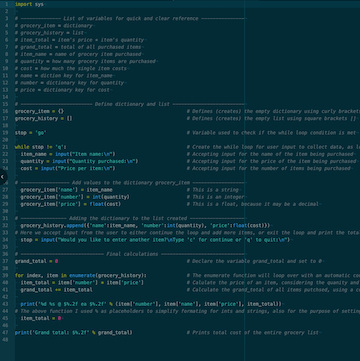360x361 pixels.
Task: Click comment '# grand_total = total of all purchased items'
Action: click(x=78, y=47)
